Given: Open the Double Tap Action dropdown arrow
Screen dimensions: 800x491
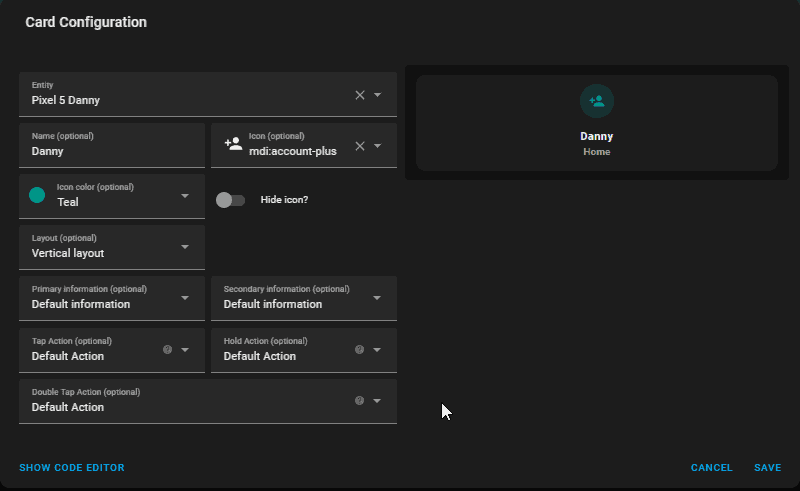Looking at the screenshot, I should click(x=377, y=401).
